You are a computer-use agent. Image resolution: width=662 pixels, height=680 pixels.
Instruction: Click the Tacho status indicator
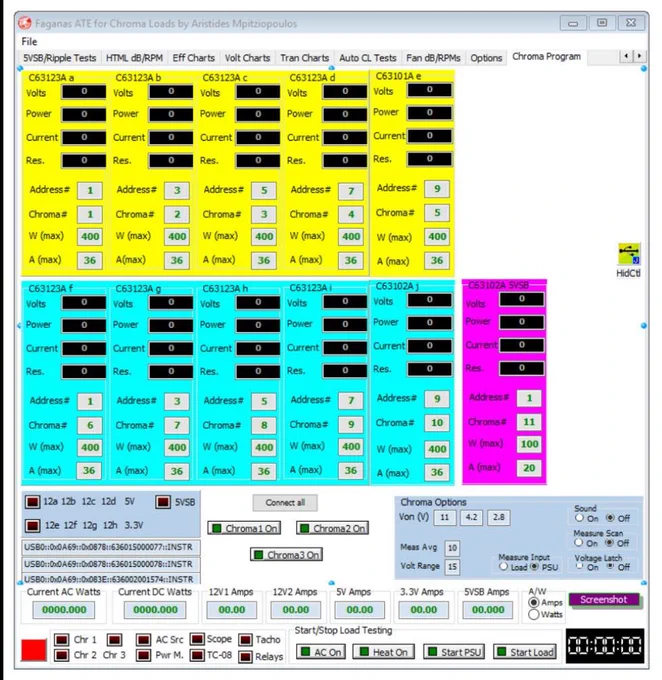[246, 640]
